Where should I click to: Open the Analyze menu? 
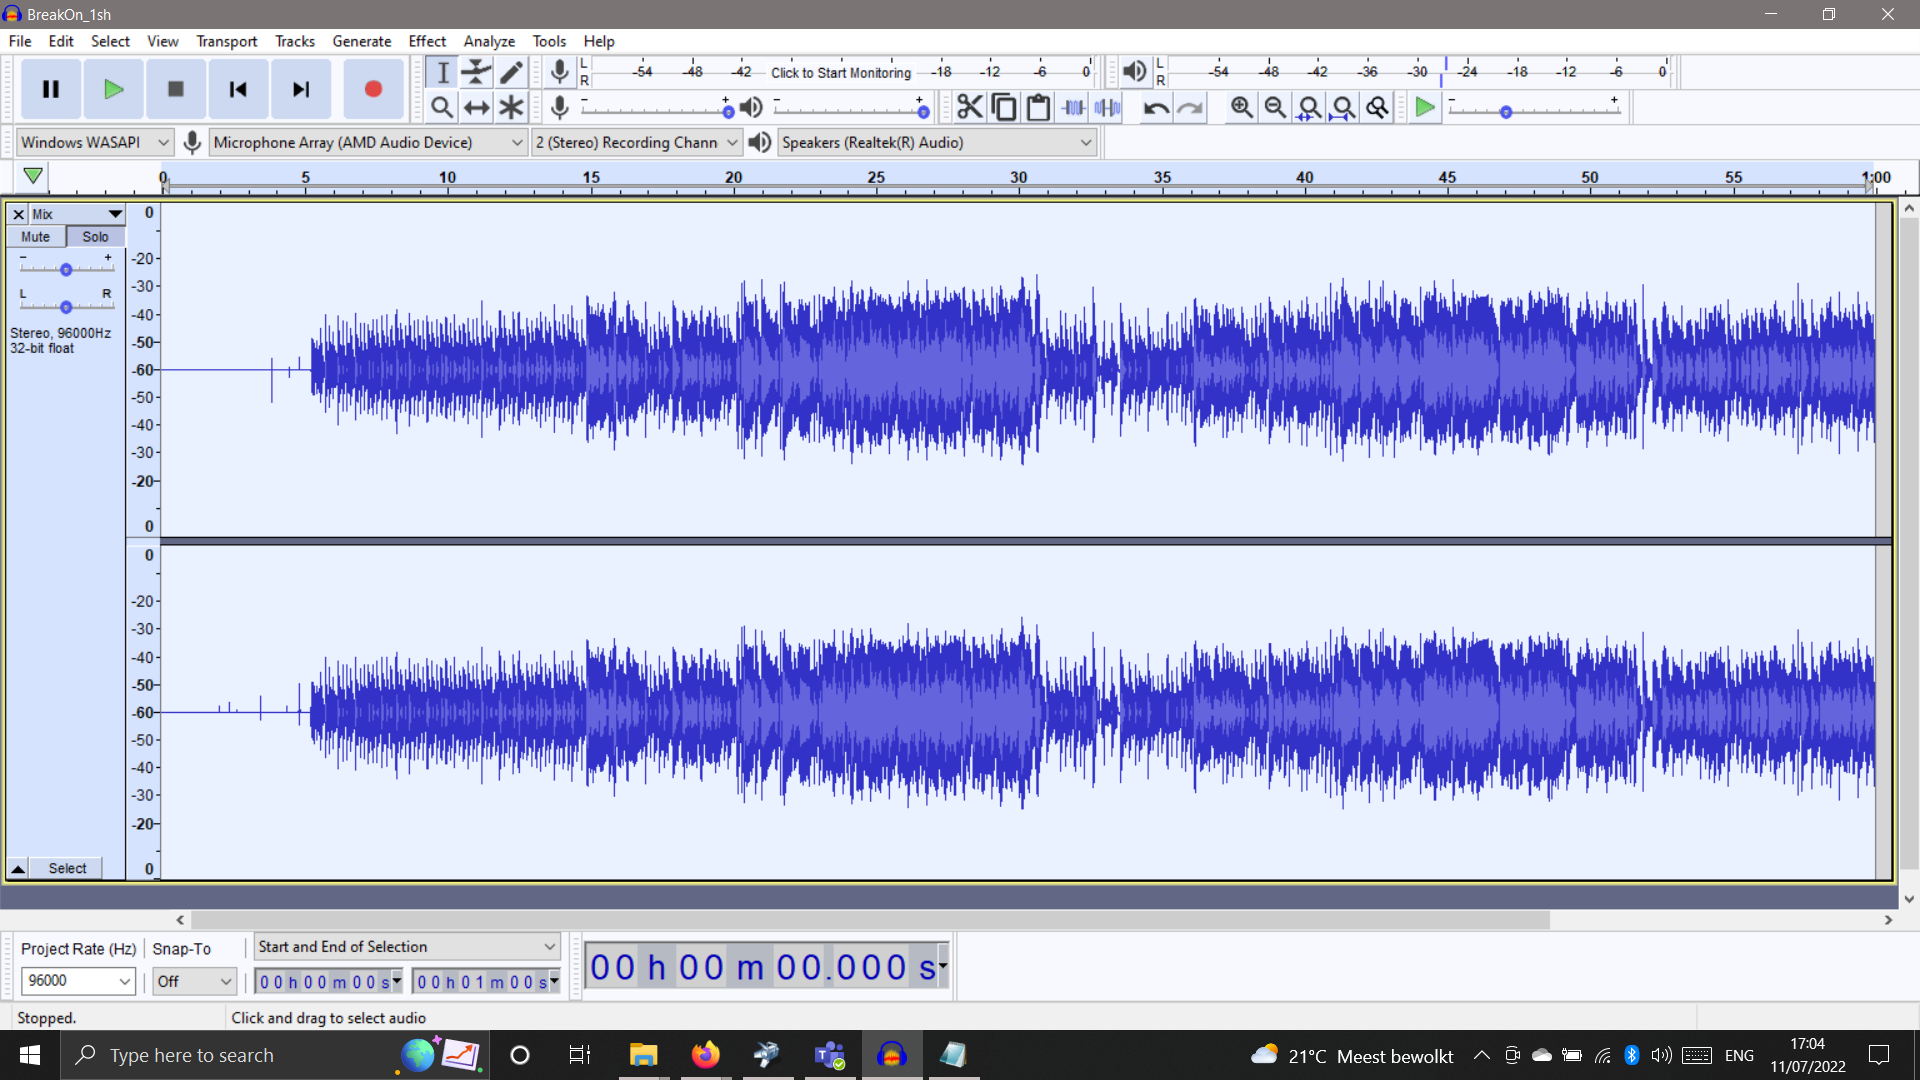489,41
